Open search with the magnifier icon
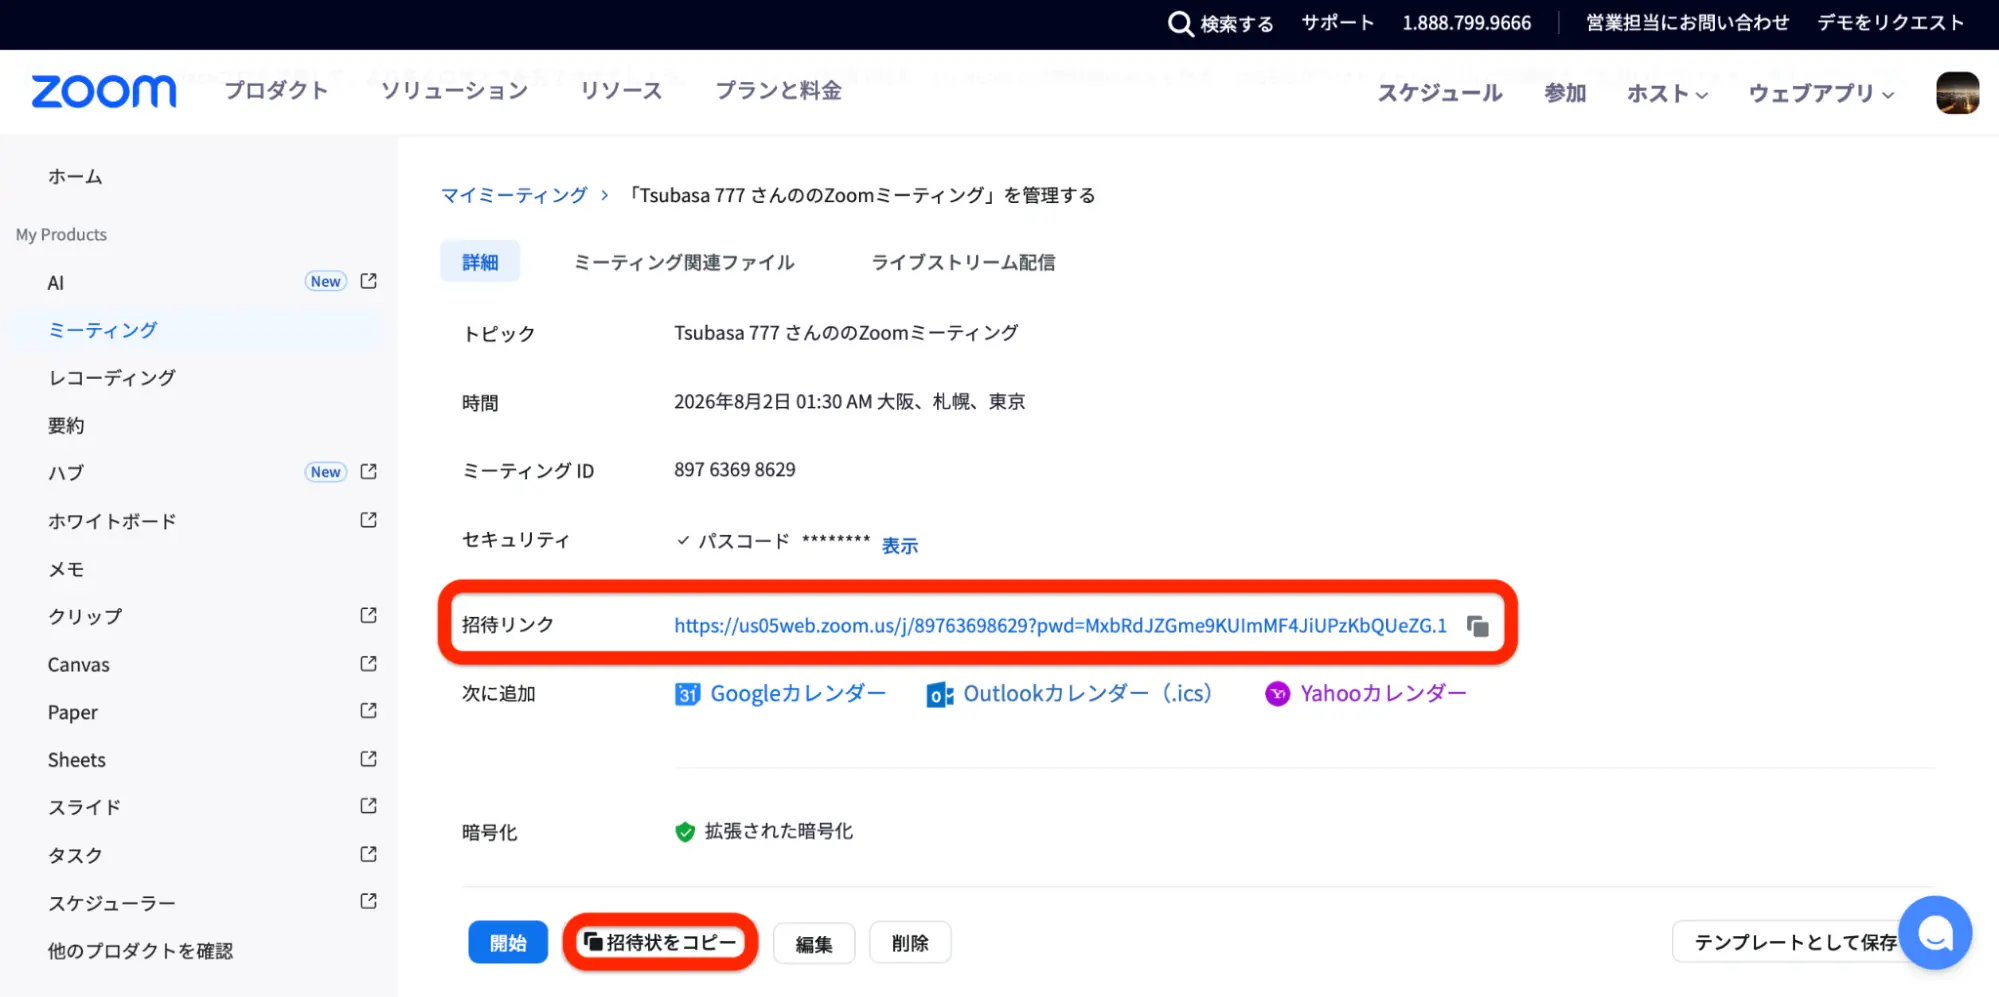 click(1181, 23)
